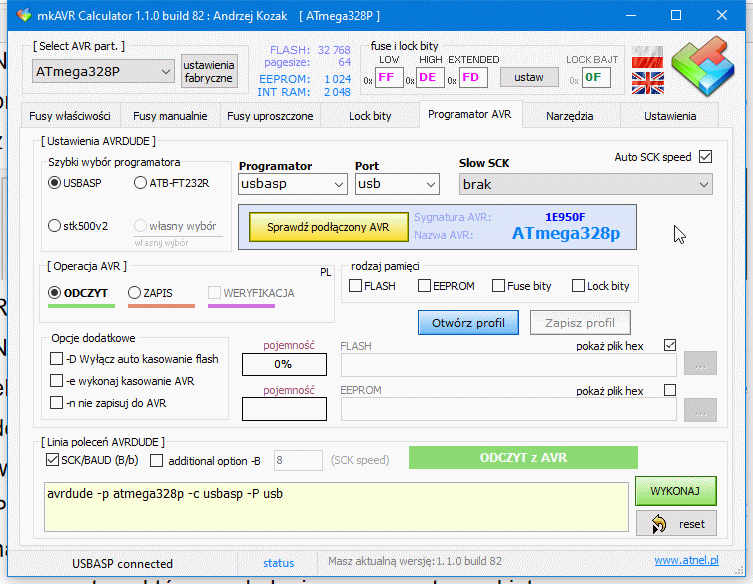Open the Slow SCK brak dropdown
The width and height of the screenshot is (753, 584).
[x=585, y=184]
